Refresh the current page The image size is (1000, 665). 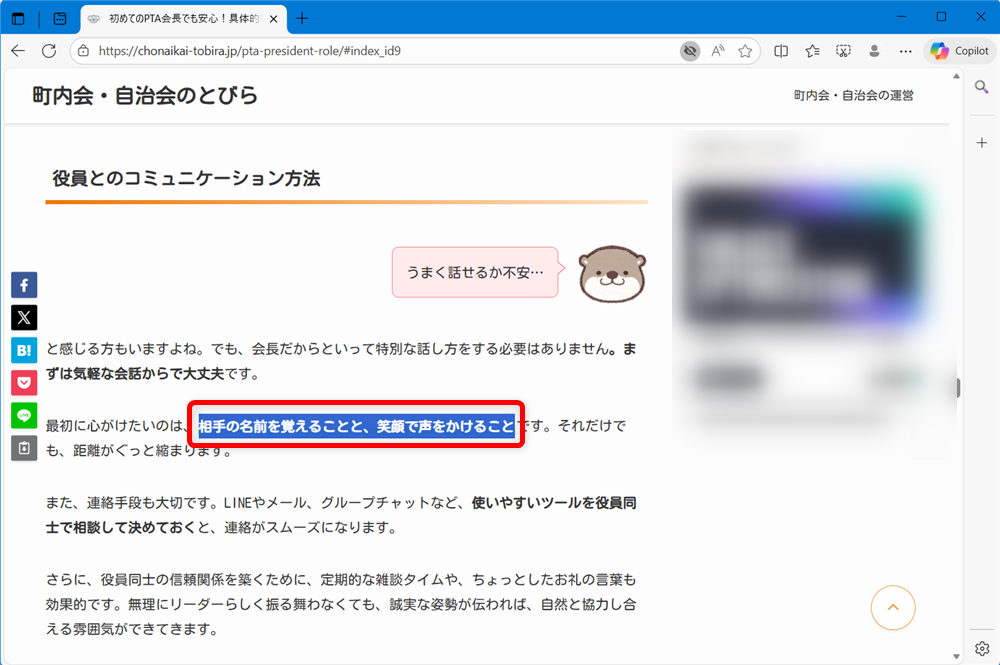(x=49, y=51)
